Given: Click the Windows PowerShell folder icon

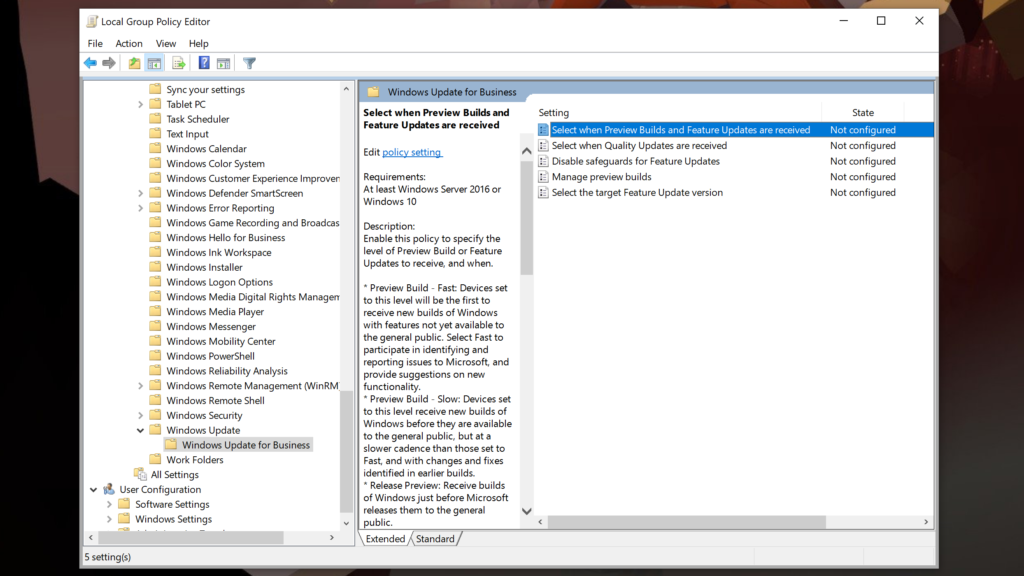Looking at the screenshot, I should (155, 356).
